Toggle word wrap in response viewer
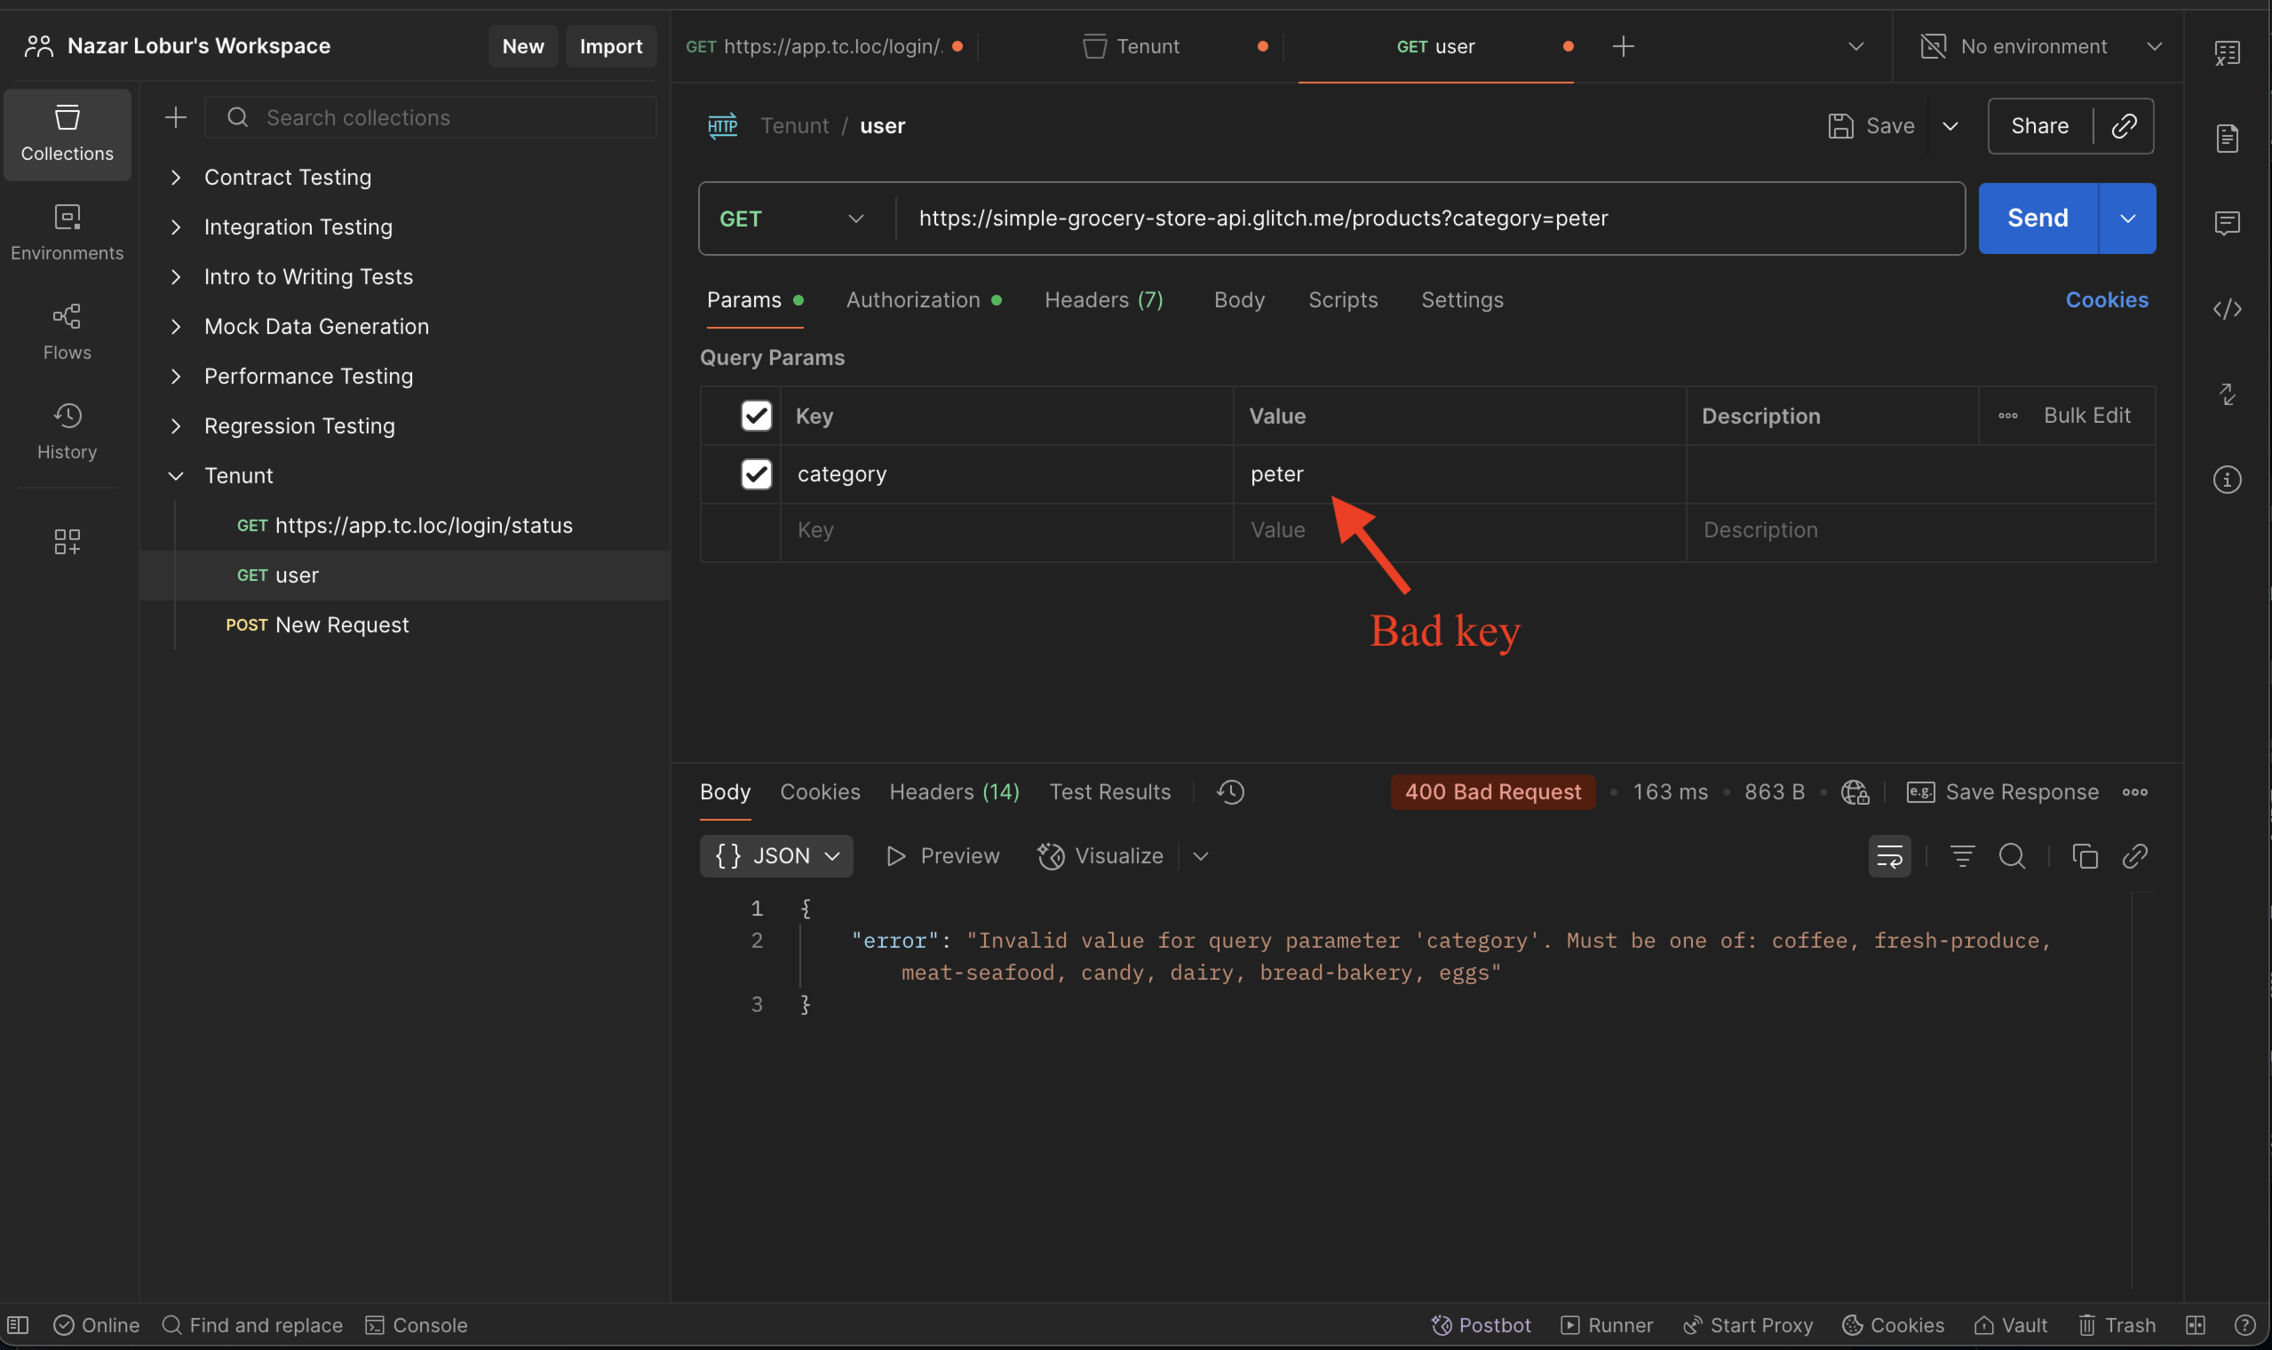The image size is (2272, 1350). pos(1889,856)
